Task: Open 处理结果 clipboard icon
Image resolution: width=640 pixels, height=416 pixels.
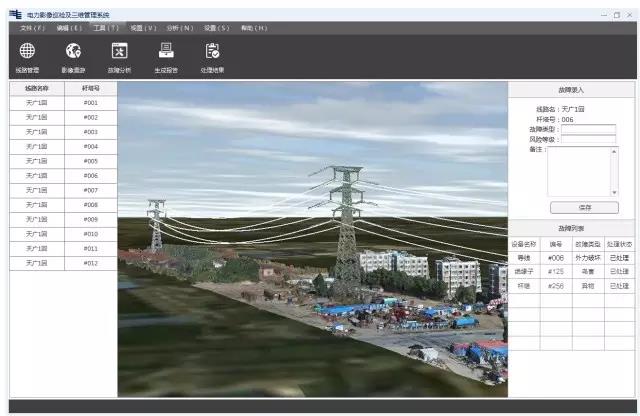Action: click(212, 52)
